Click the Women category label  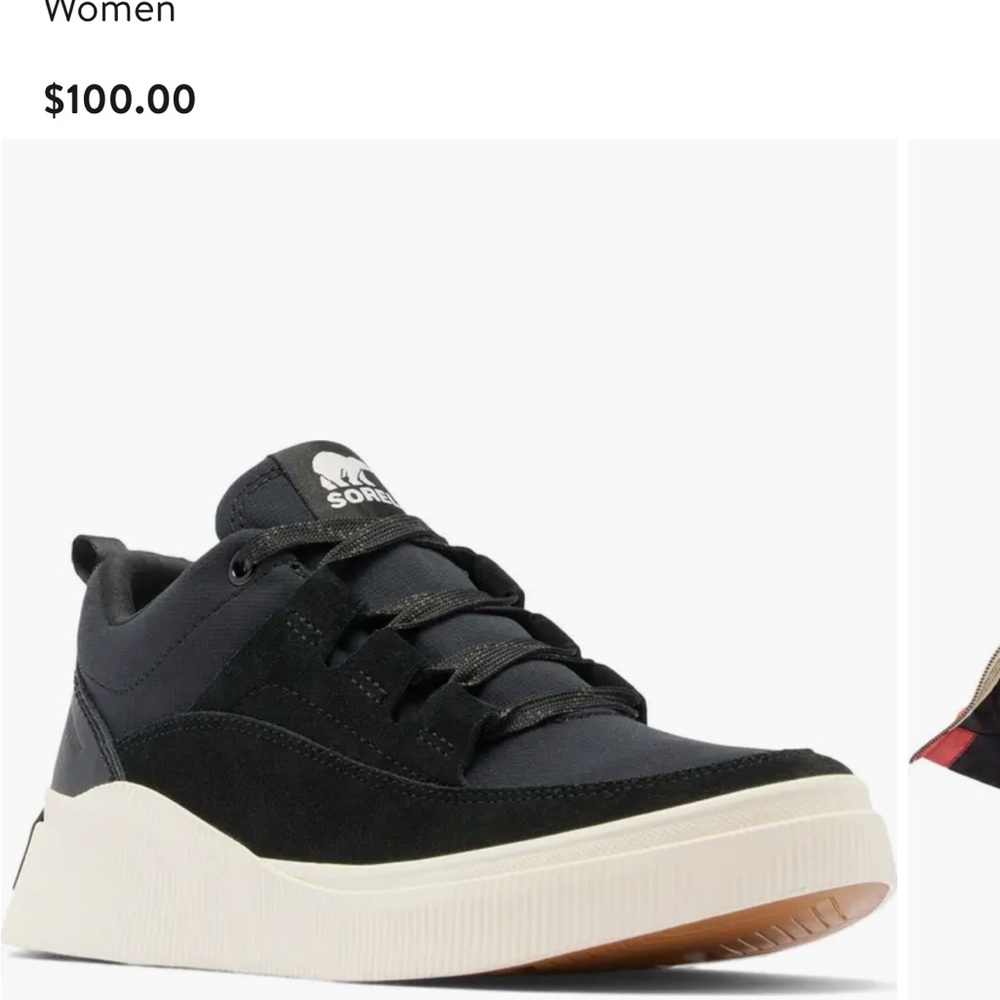[110, 11]
